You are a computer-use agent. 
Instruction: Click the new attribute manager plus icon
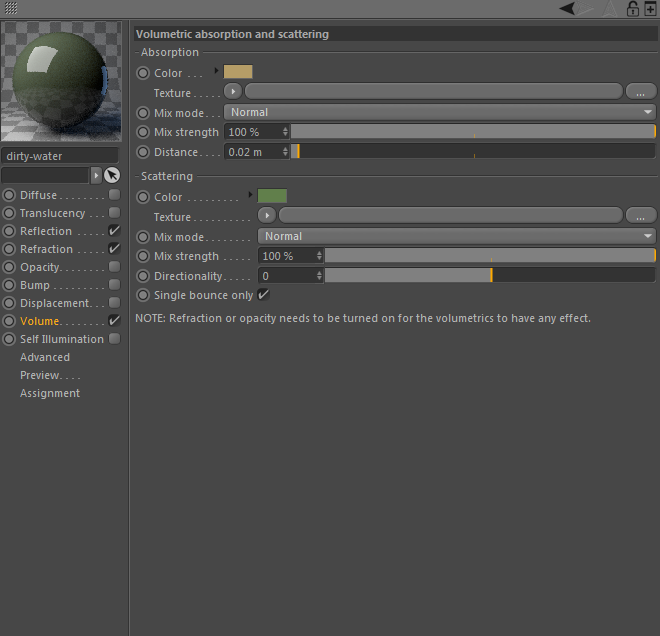tap(650, 8)
